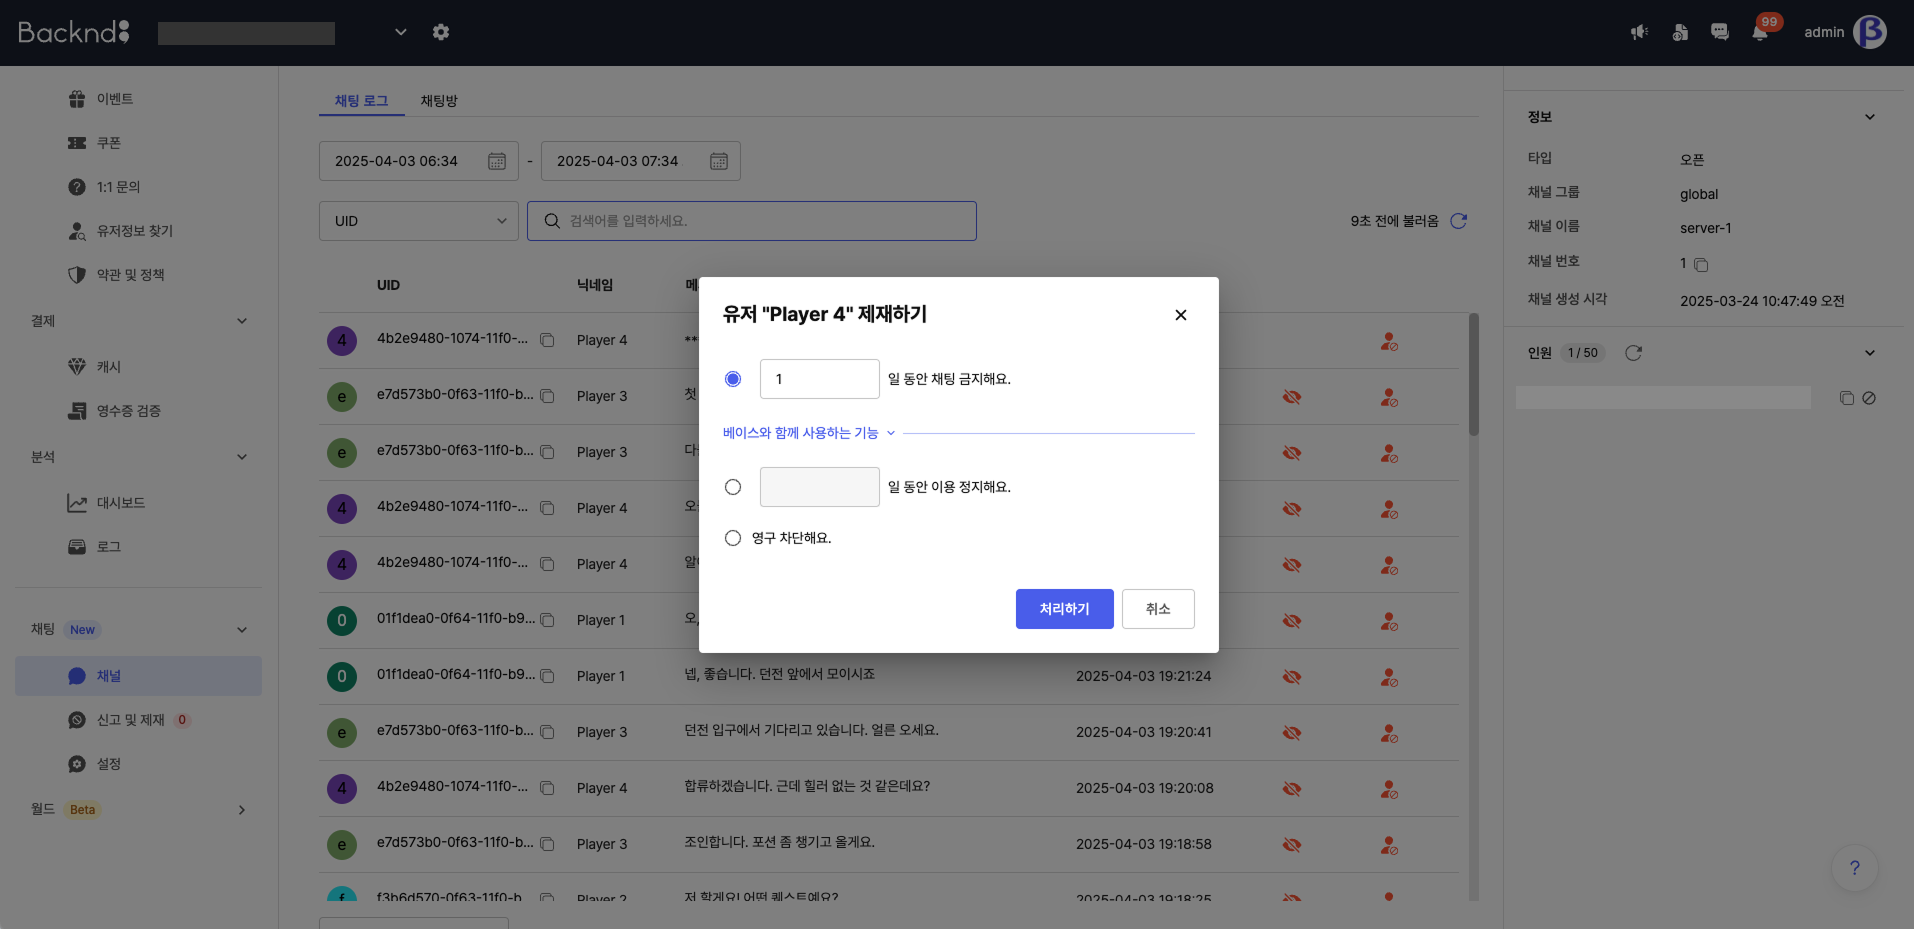The width and height of the screenshot is (1914, 929).
Task: Collapse the 인원 panel
Action: 1870,353
